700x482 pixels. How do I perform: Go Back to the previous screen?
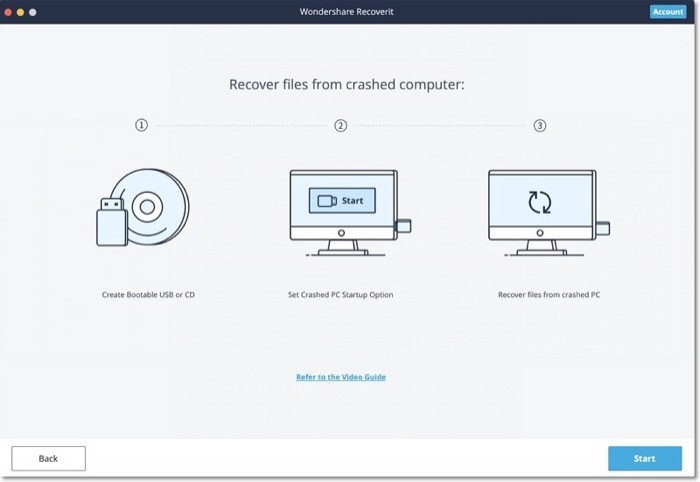[x=48, y=458]
